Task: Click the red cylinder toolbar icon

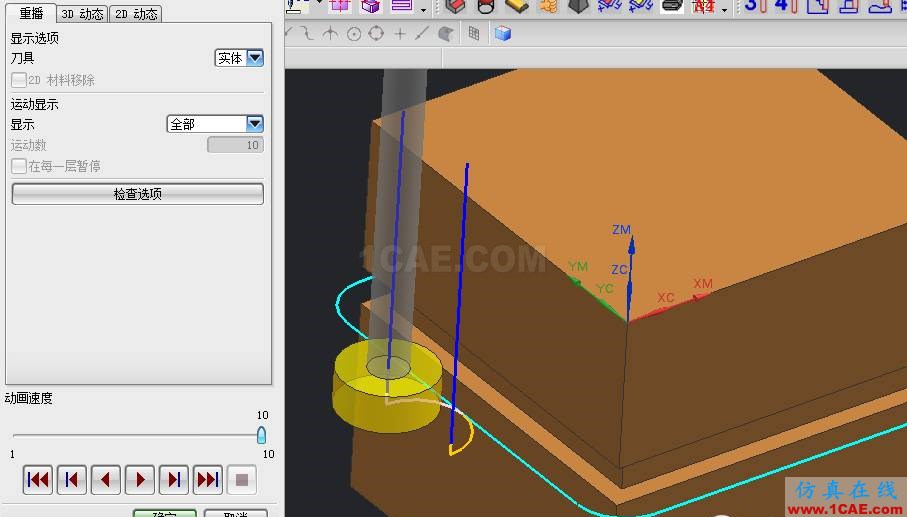Action: coord(486,6)
